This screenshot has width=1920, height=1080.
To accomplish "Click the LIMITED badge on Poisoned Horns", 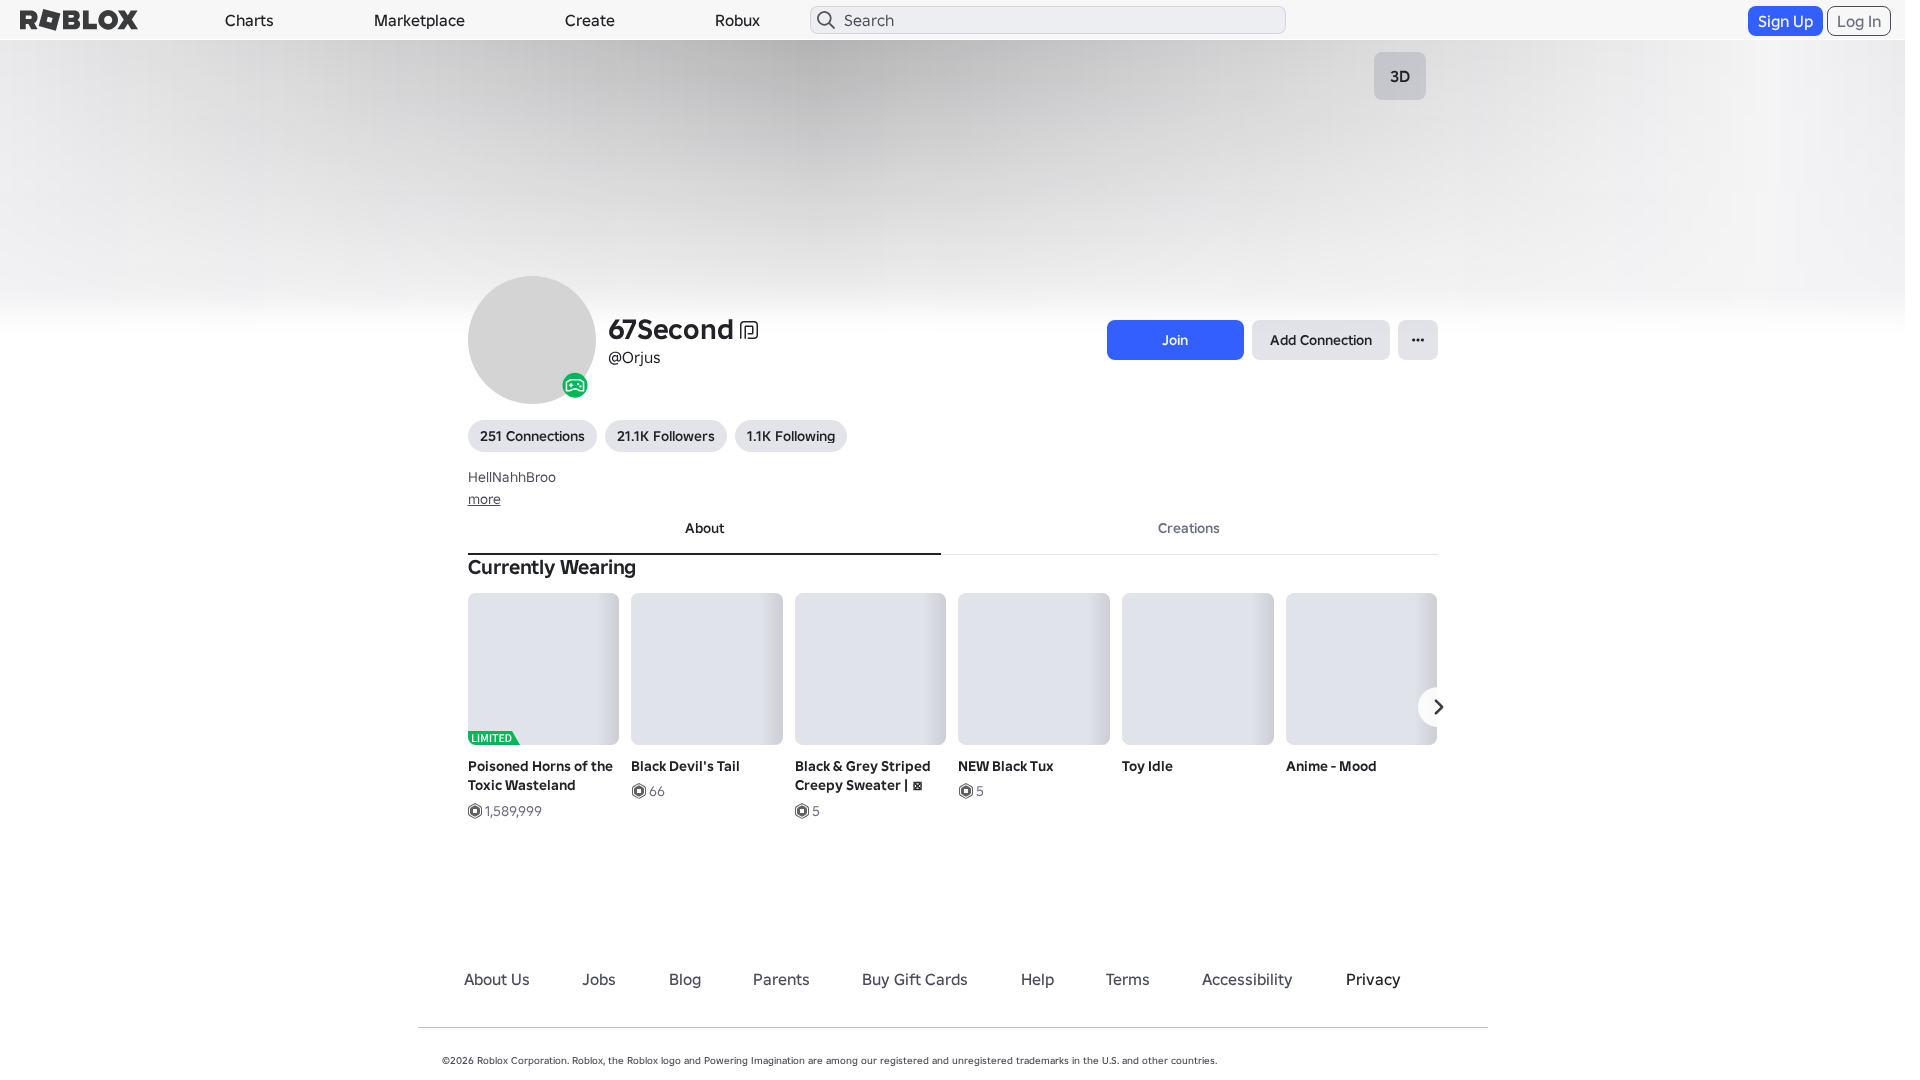I will [x=493, y=738].
